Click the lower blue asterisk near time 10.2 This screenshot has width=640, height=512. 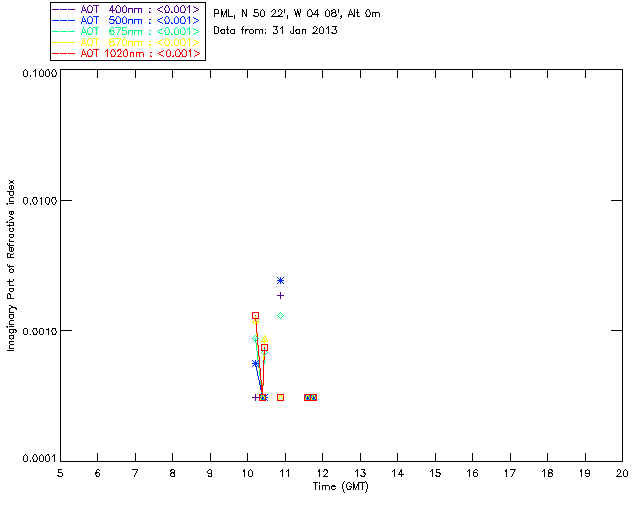pos(256,363)
